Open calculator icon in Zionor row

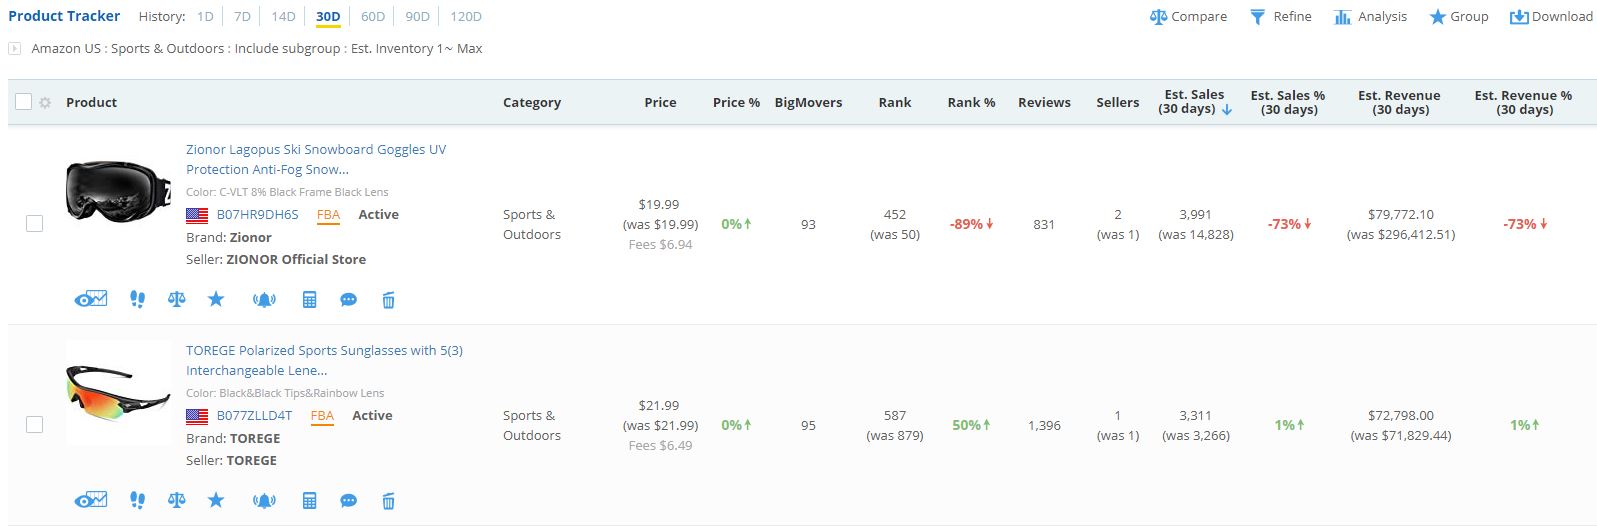pyautogui.click(x=310, y=300)
